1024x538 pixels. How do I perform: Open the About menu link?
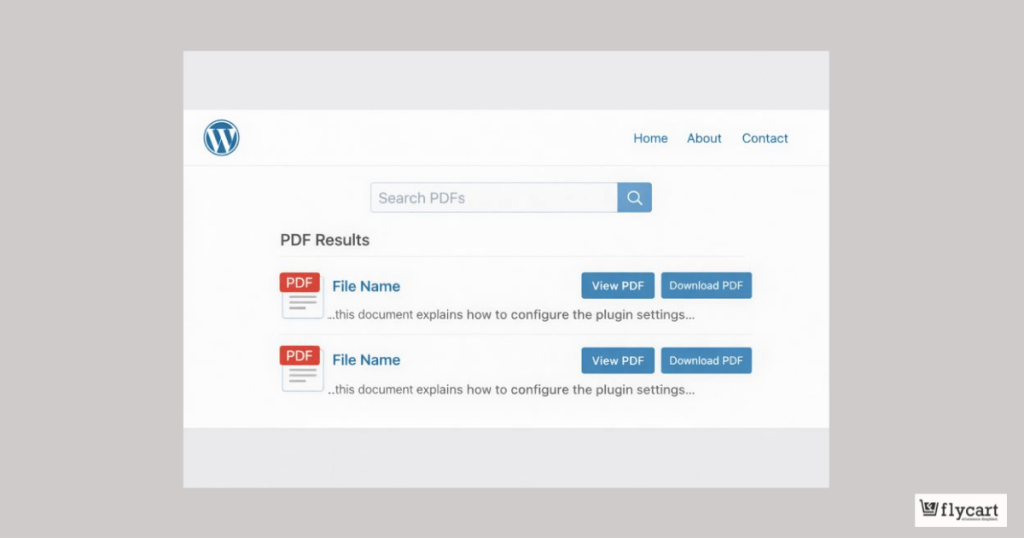704,138
